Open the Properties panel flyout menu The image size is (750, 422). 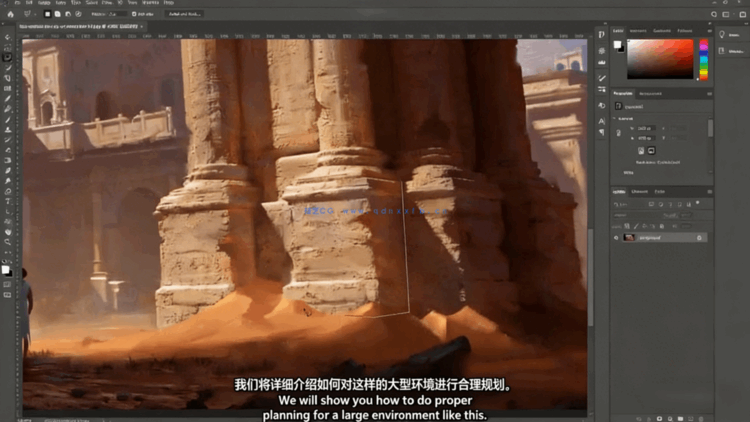tap(709, 93)
